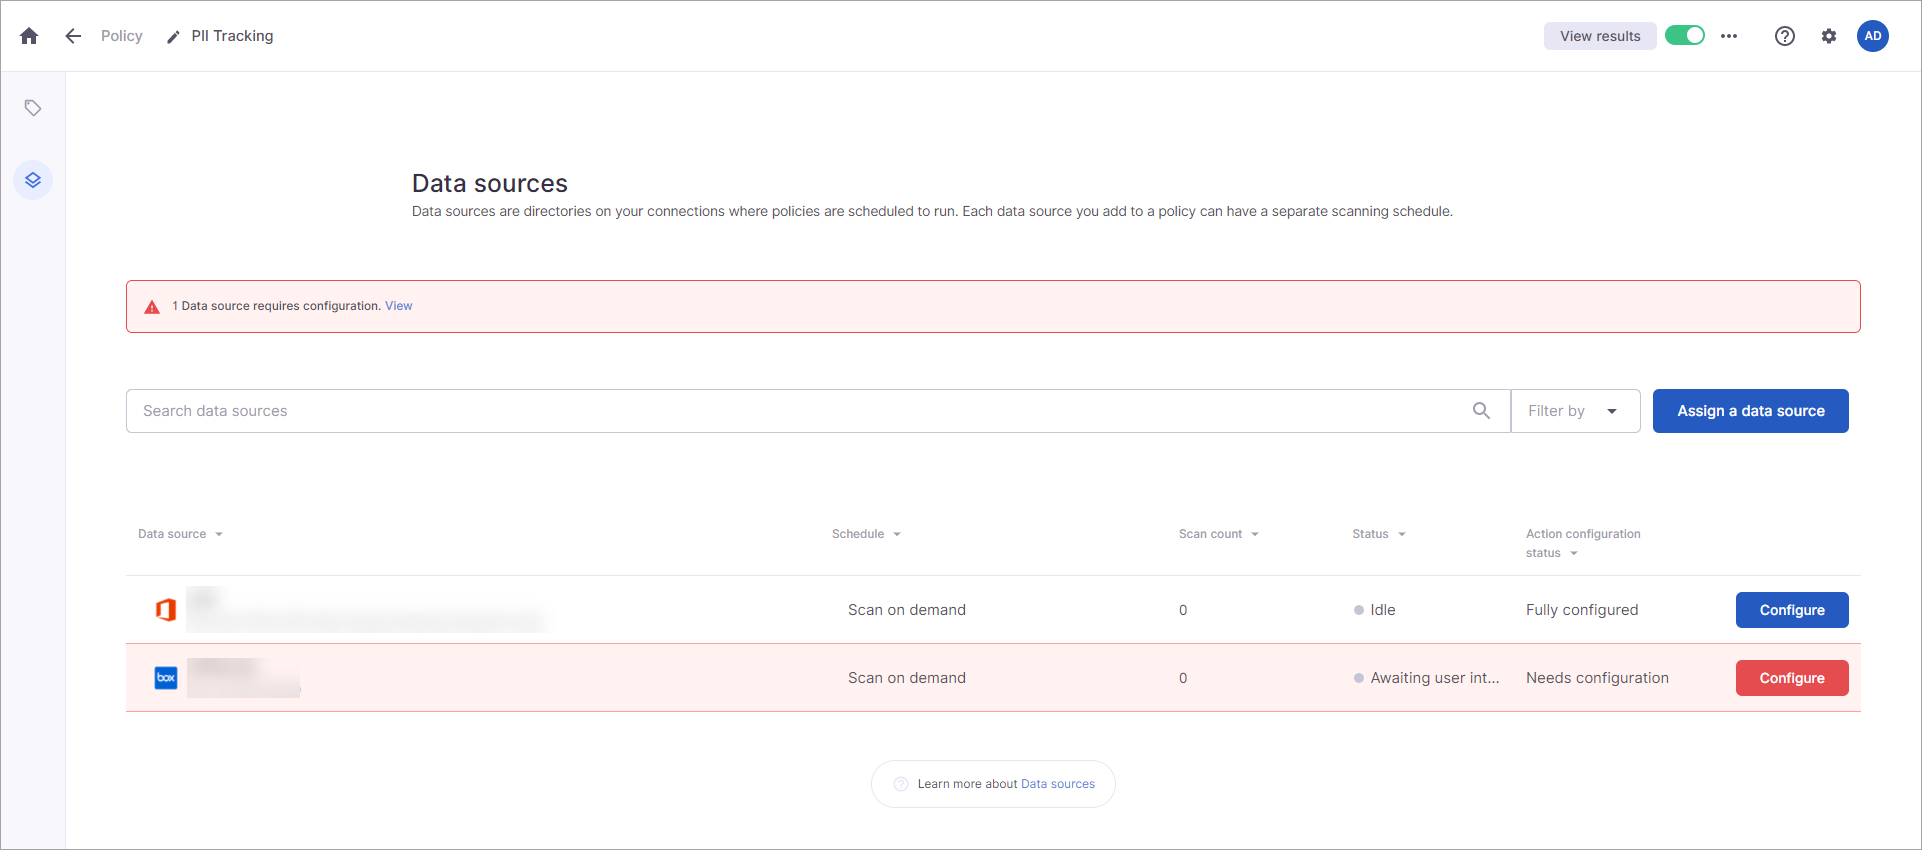Click the red Configure button for Box
Viewport: 1922px width, 850px height.
[x=1792, y=678]
